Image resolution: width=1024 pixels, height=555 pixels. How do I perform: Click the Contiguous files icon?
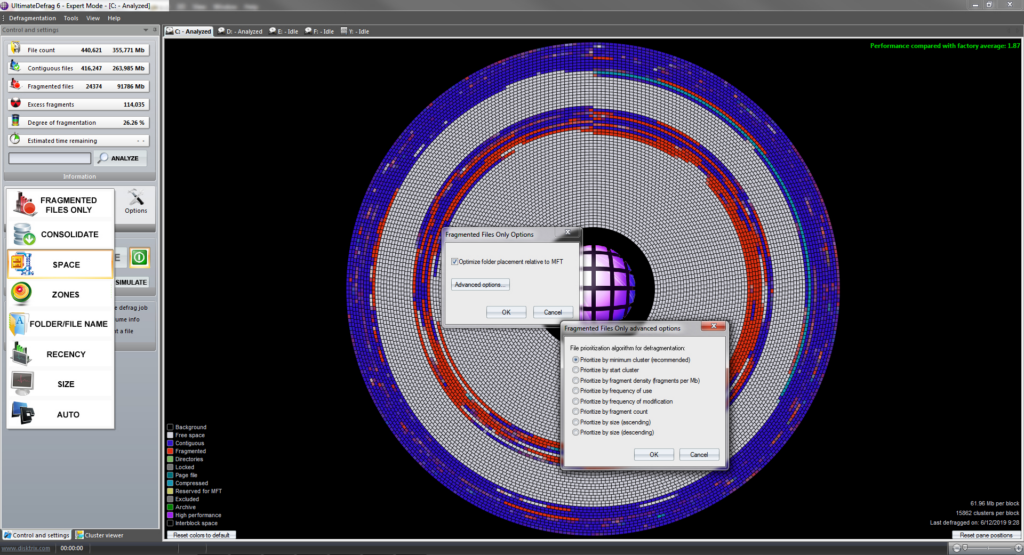pos(16,67)
